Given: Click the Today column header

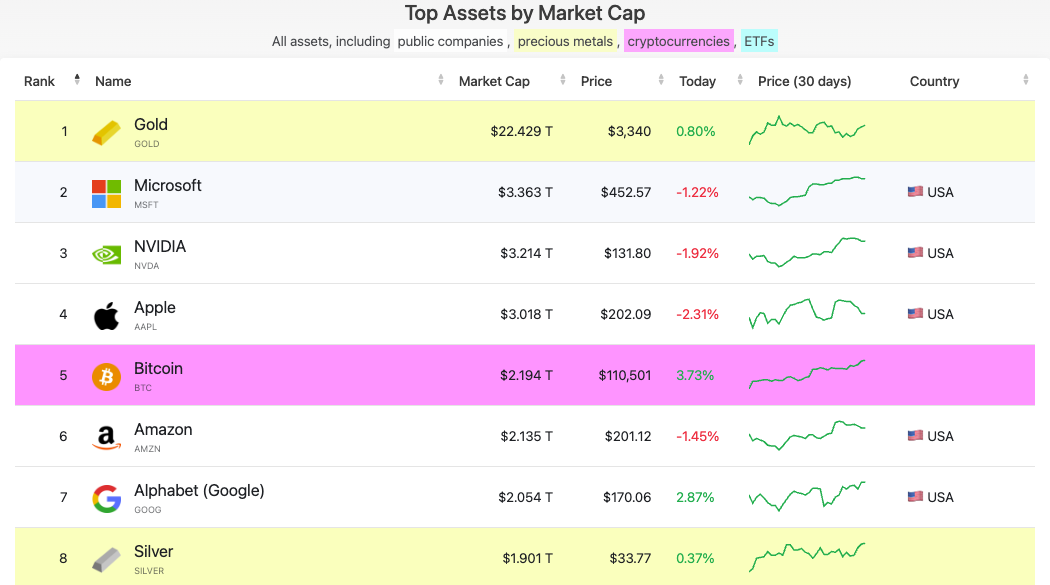Looking at the screenshot, I should pyautogui.click(x=697, y=81).
